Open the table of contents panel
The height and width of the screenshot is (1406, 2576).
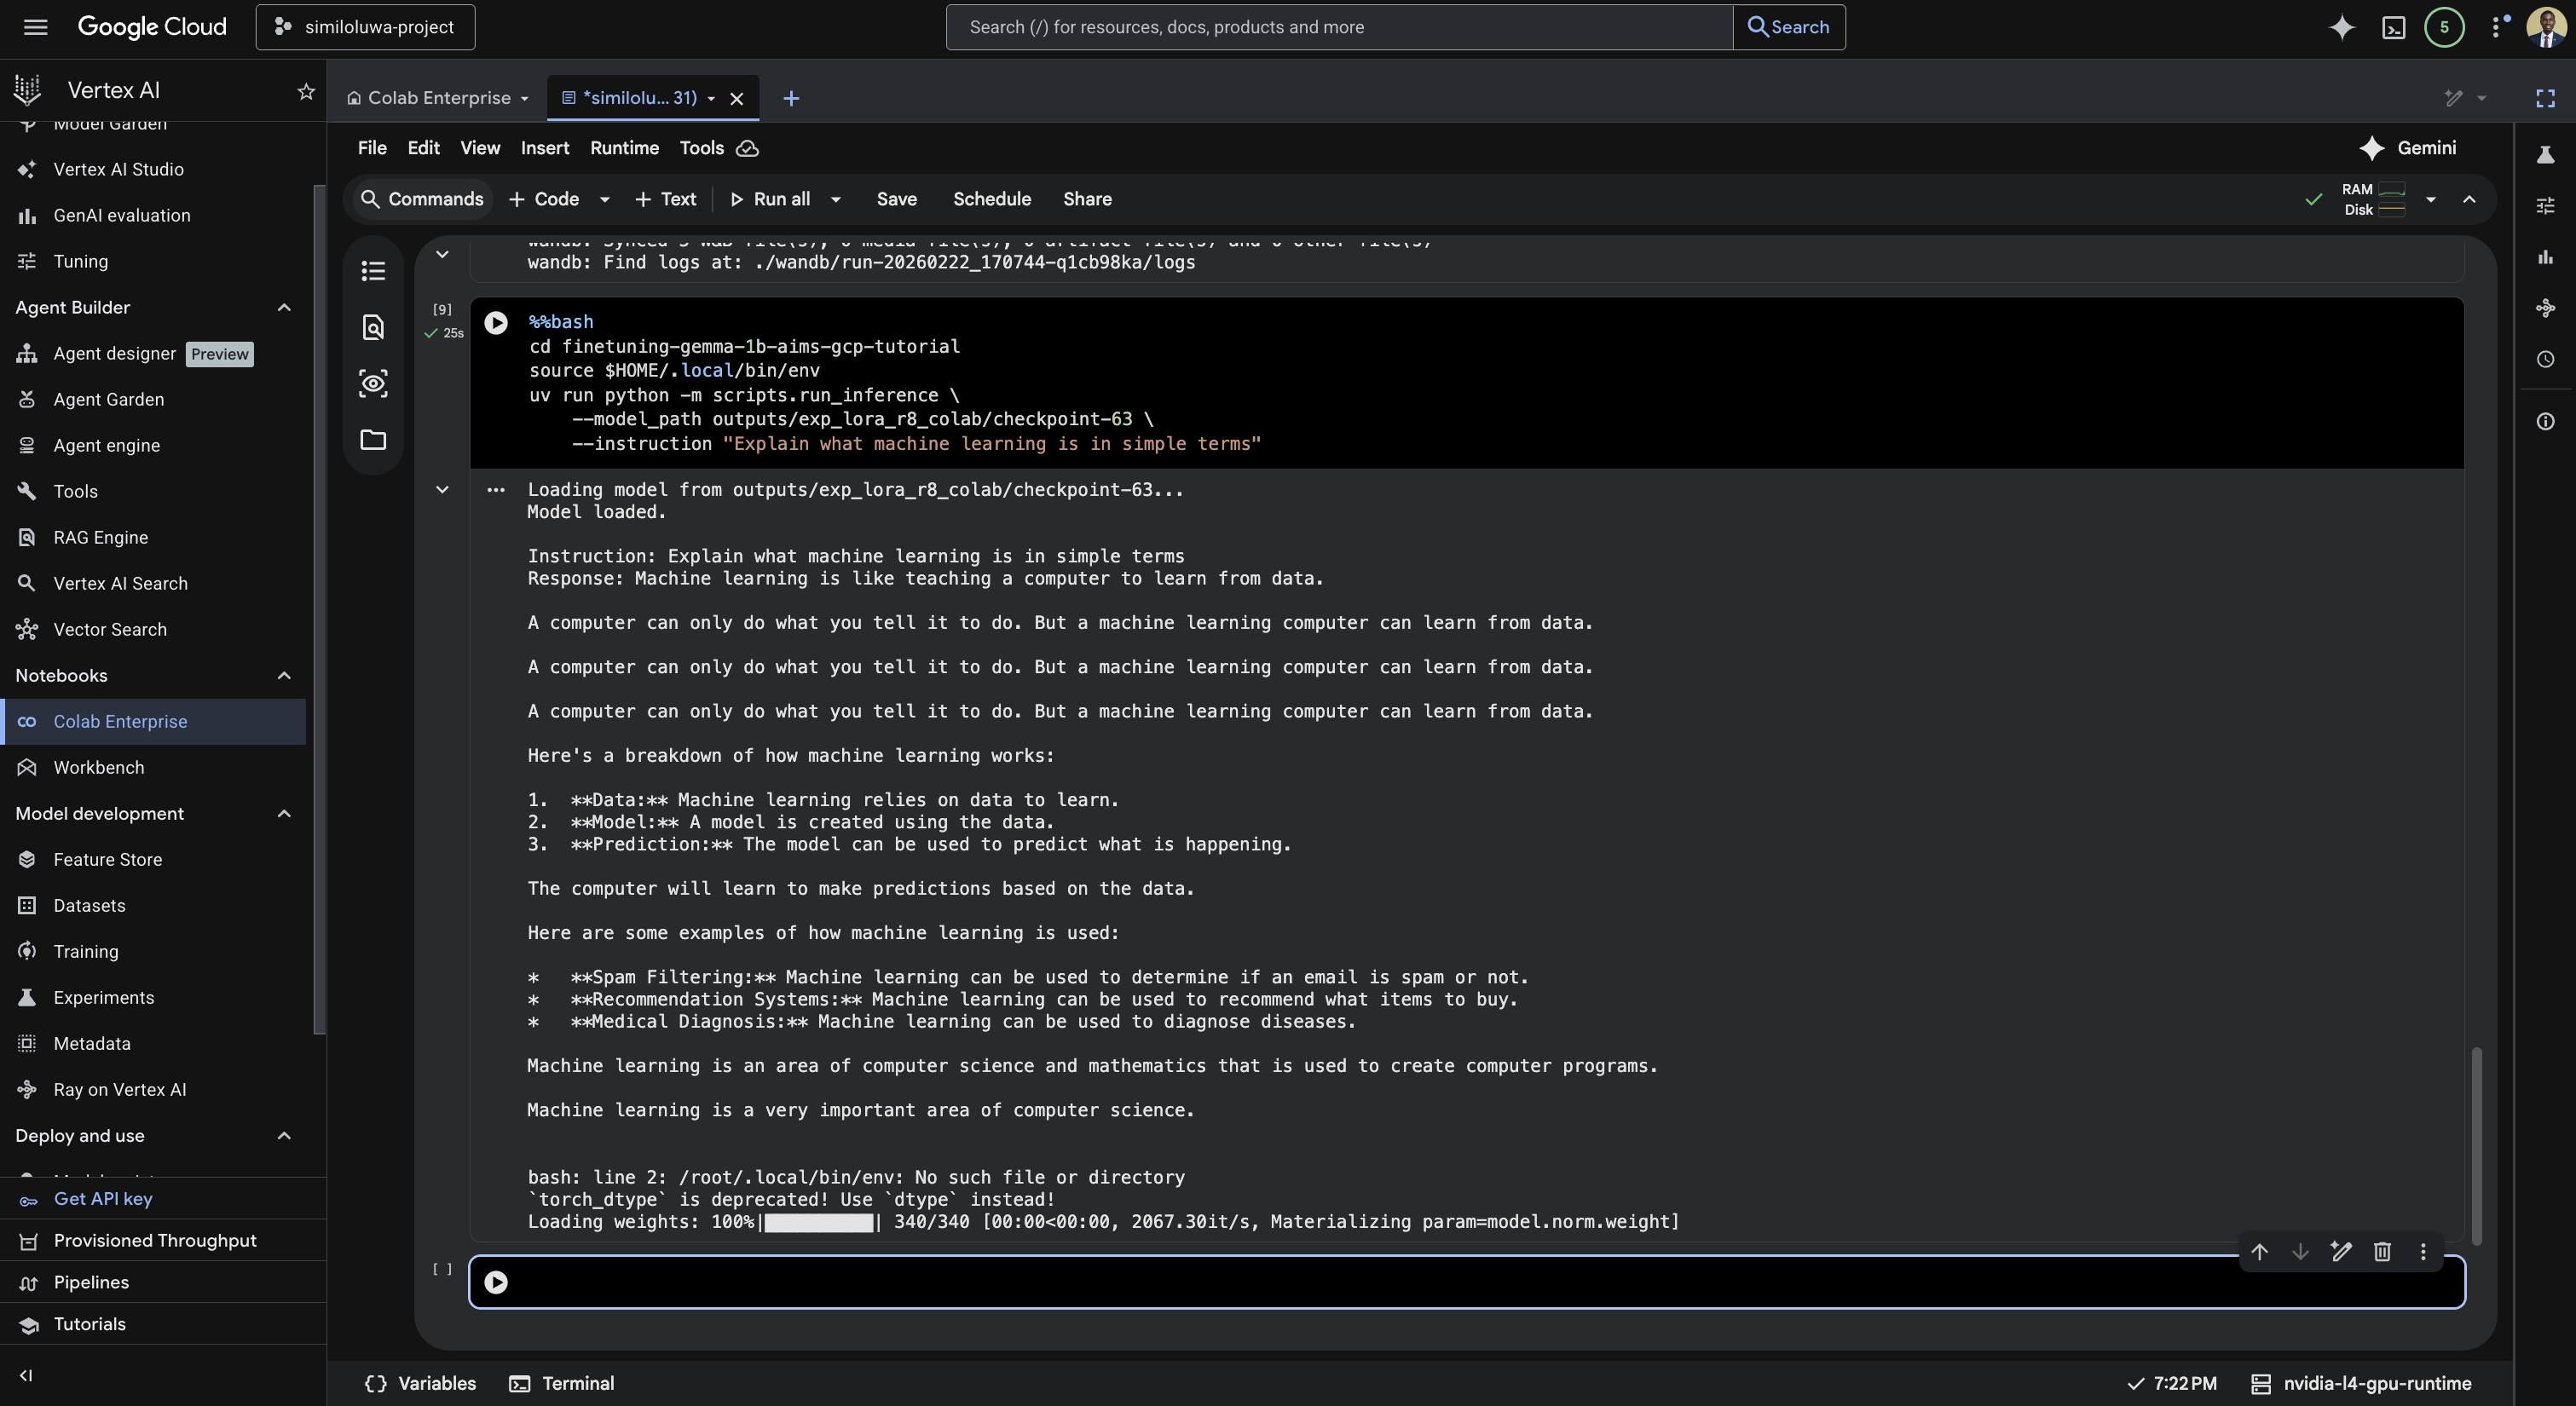373,271
